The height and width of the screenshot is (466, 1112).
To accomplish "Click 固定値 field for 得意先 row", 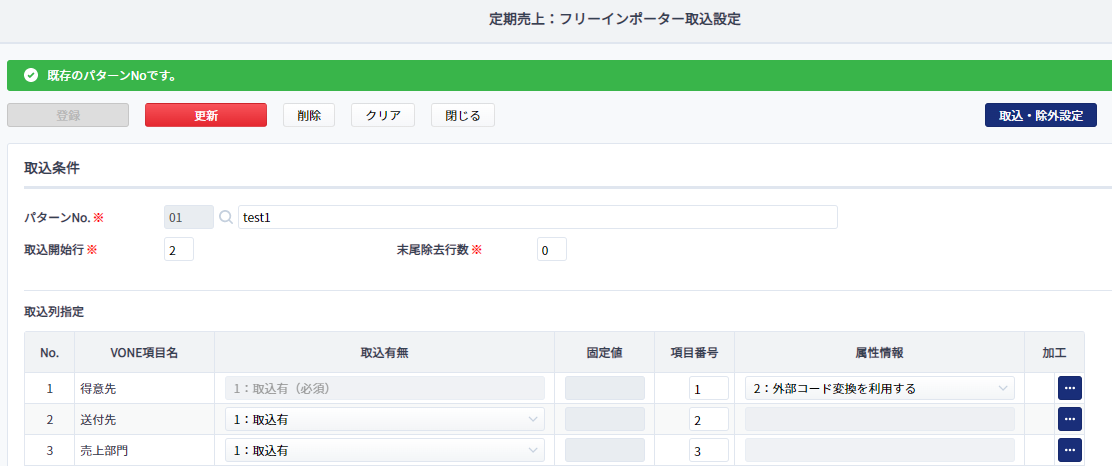I will coord(605,388).
